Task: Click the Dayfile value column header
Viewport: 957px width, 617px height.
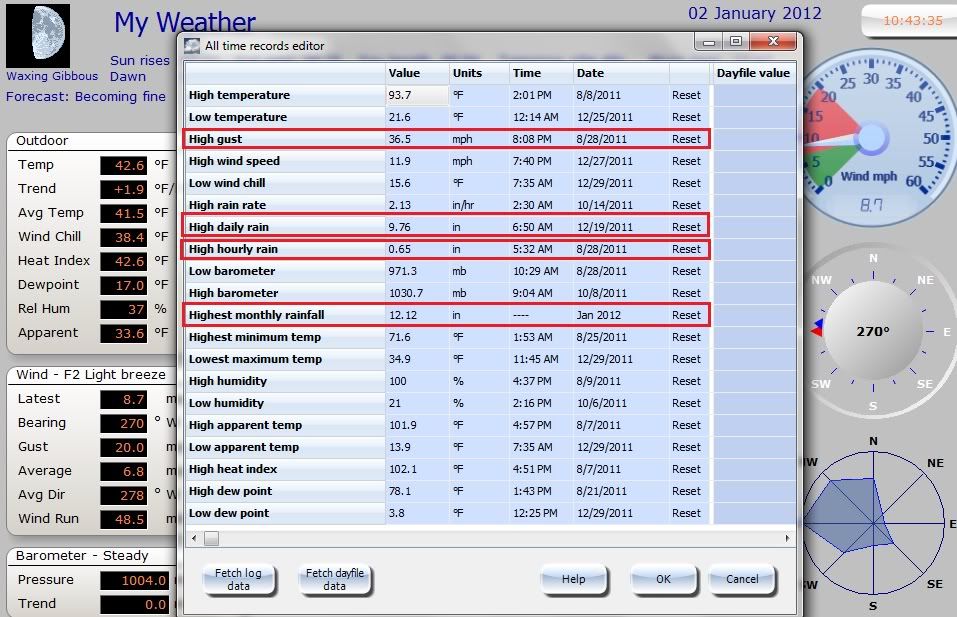Action: [x=752, y=73]
